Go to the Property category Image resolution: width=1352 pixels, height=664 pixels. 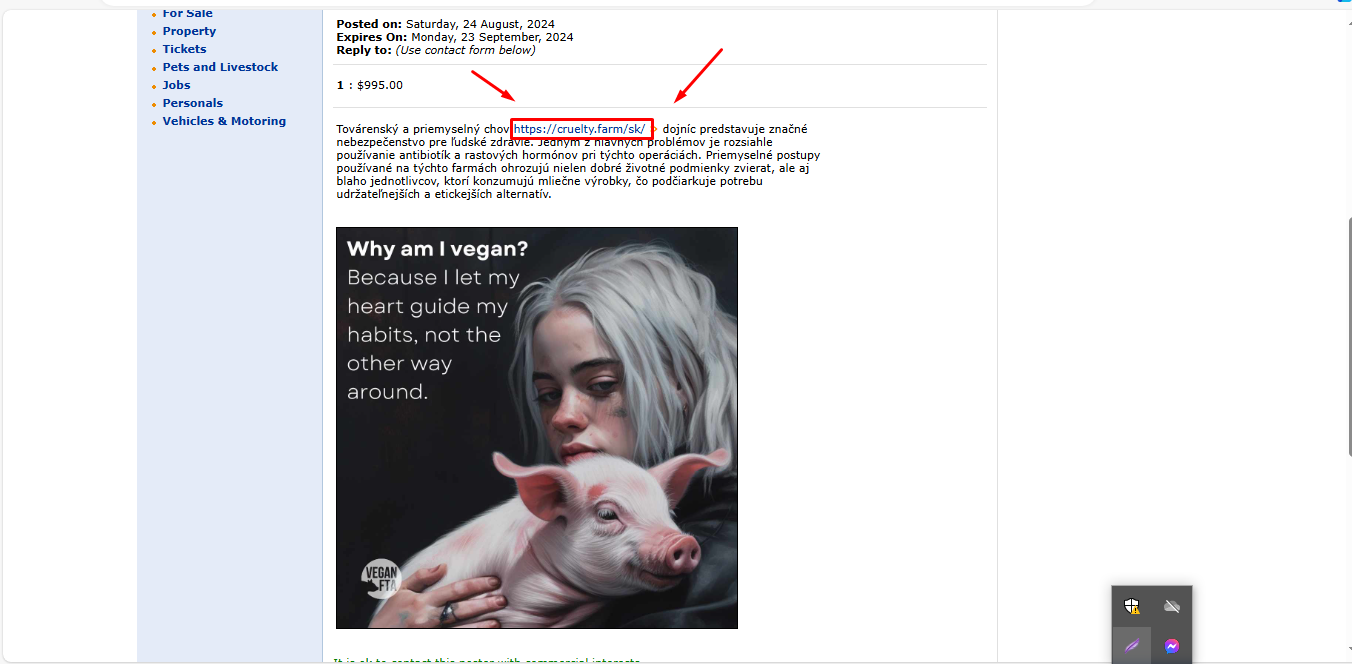(189, 31)
